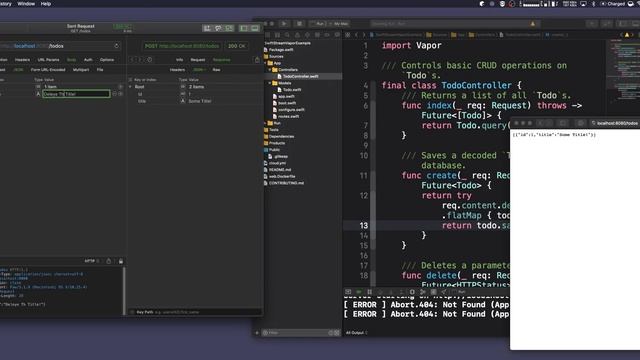Click the 200 OK status badge
Screen dimensions: 640x360
pyautogui.click(x=237, y=46)
